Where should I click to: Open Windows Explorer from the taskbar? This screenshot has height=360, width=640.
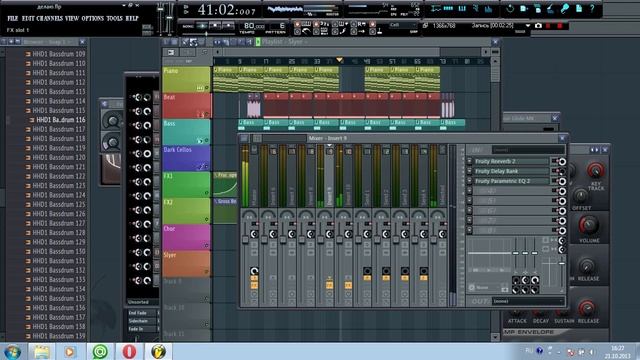click(x=41, y=351)
